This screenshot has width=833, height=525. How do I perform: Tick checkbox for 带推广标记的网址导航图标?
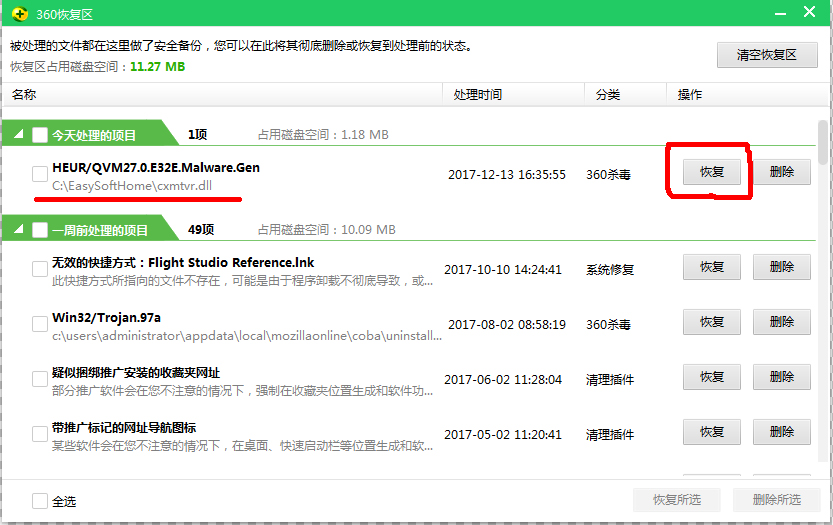click(40, 434)
